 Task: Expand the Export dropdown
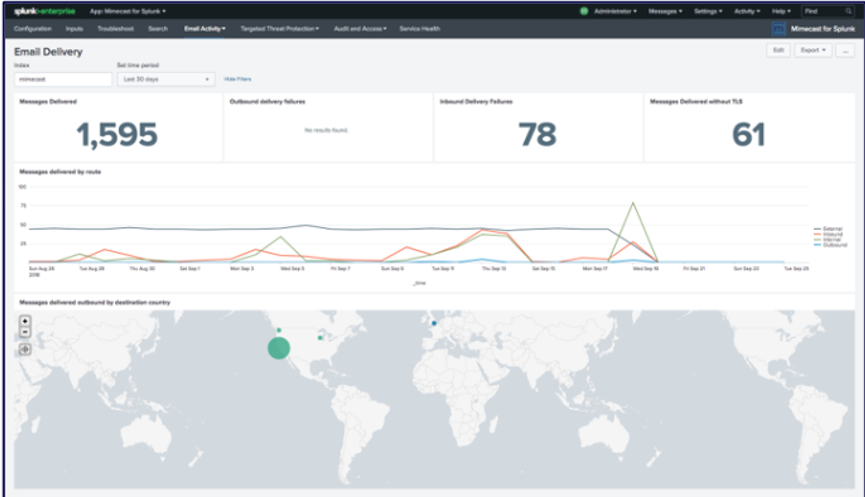[812, 50]
